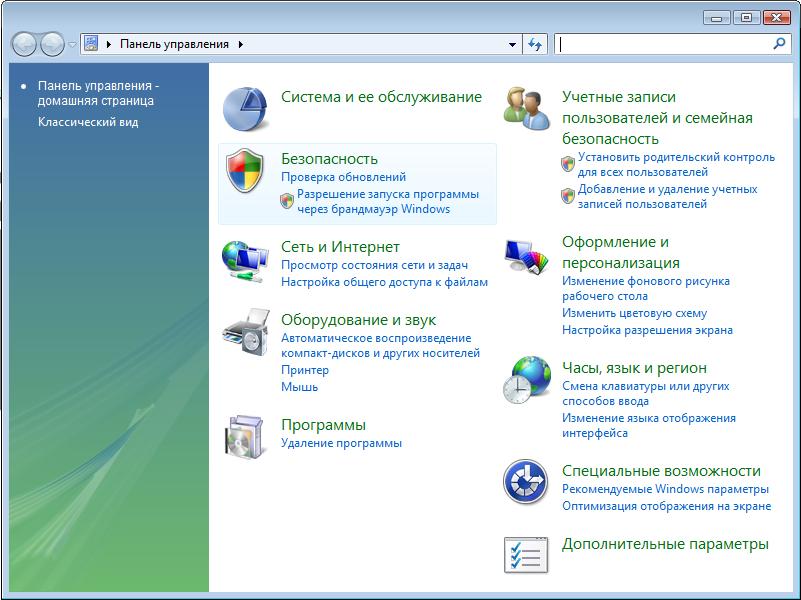
Task: Click the Control Panel icon in address bar
Action: tap(91, 44)
